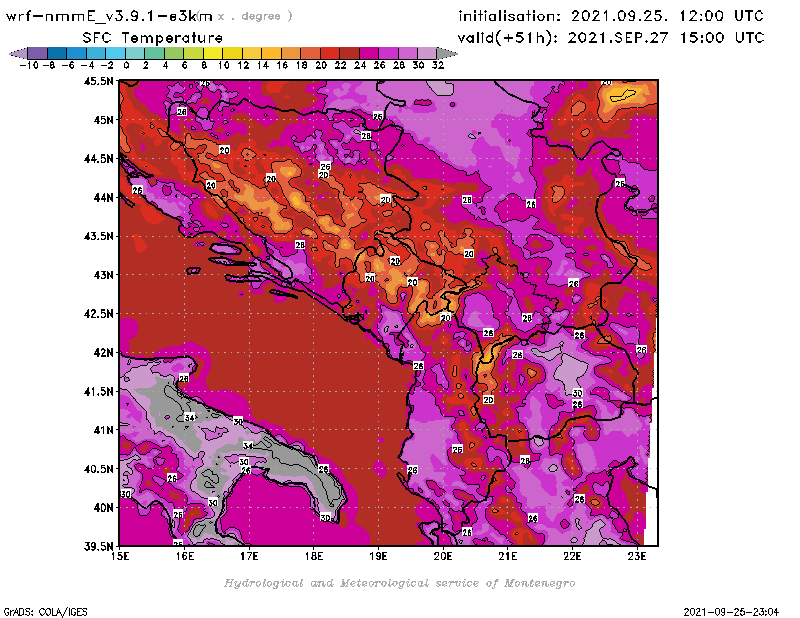Pick the swatch between 26 and 28
Viewport: 800px width, 618px height.
click(388, 54)
